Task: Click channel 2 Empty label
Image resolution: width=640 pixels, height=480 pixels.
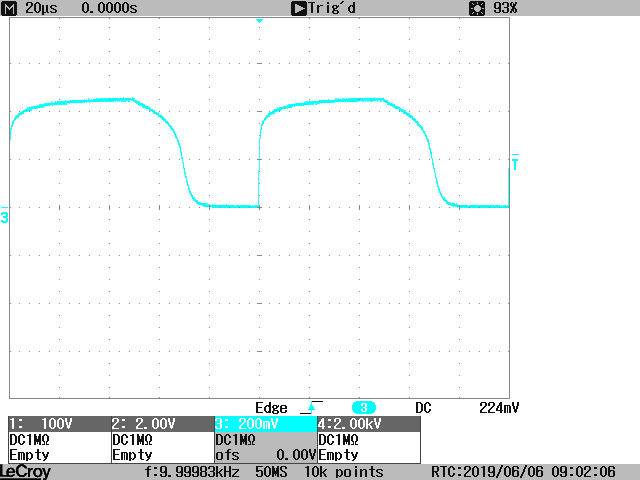Action: pyautogui.click(x=132, y=455)
